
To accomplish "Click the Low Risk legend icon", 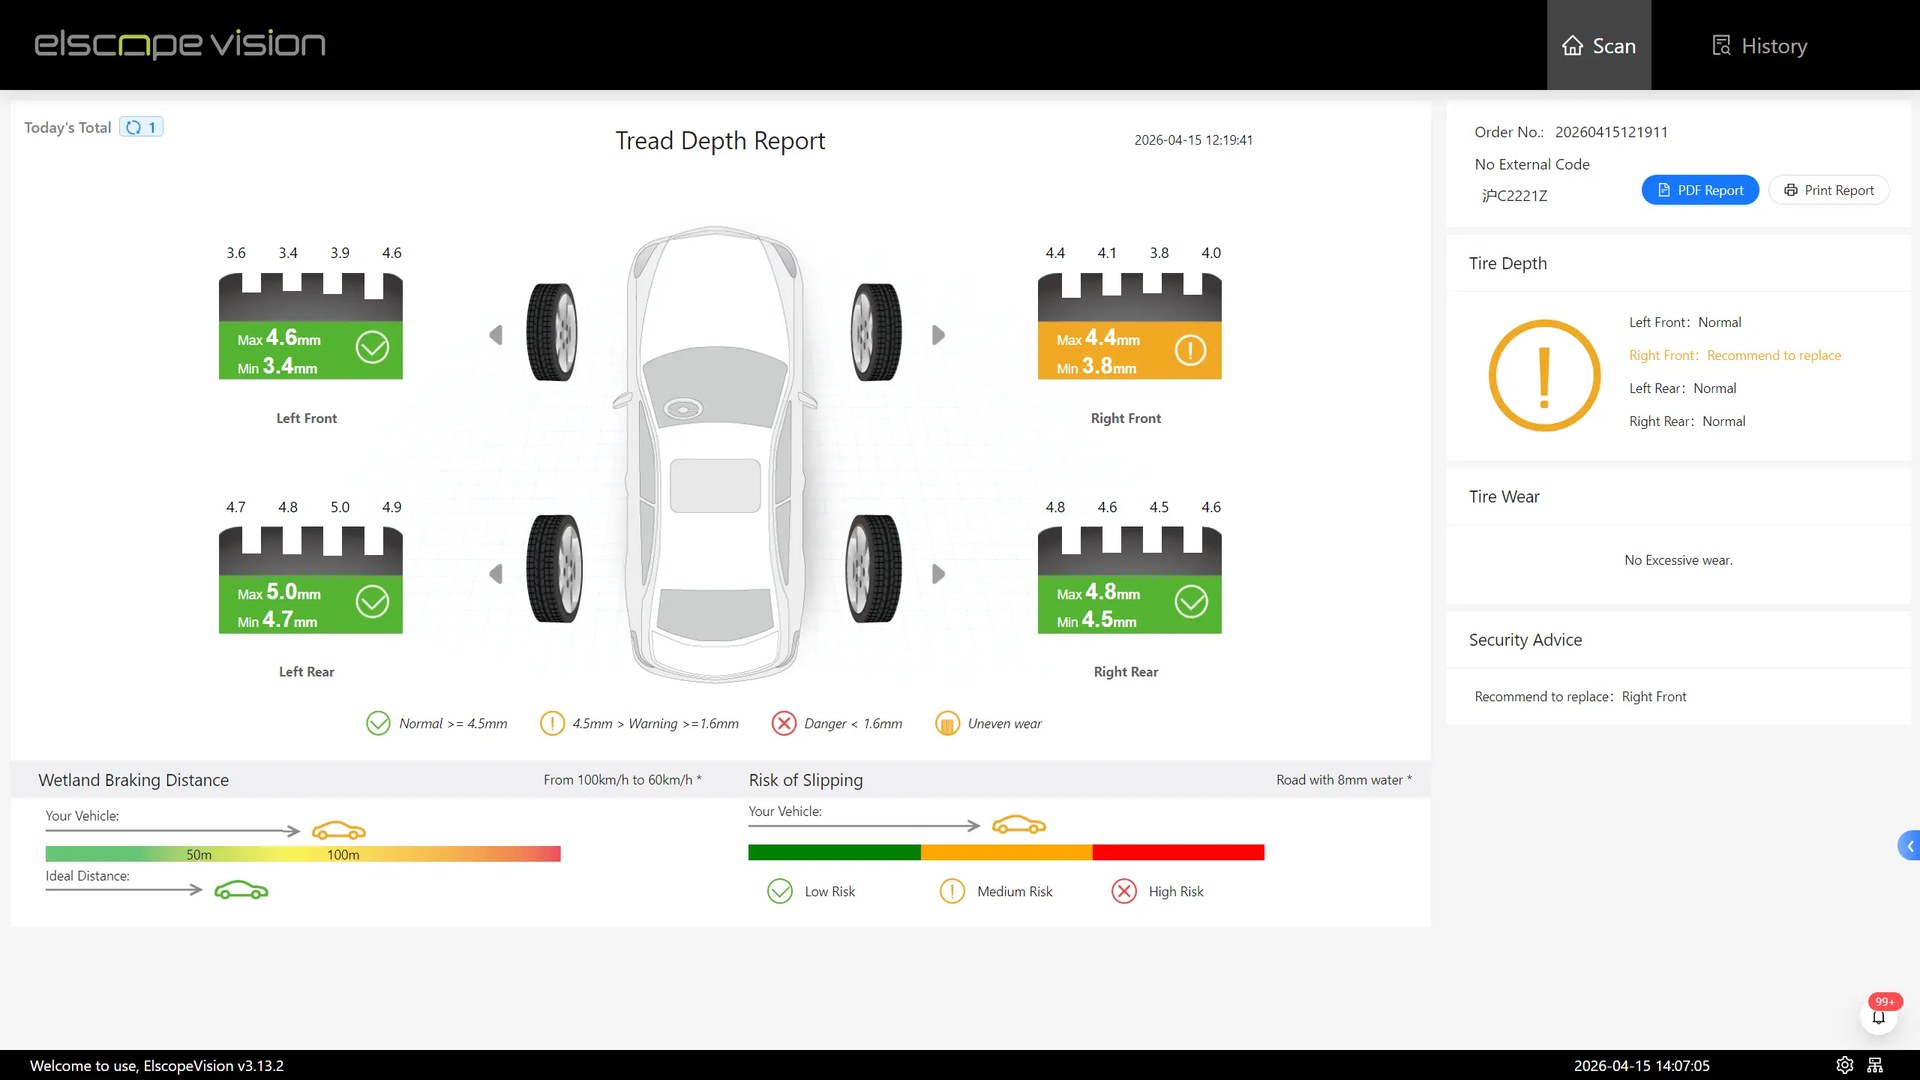I will tap(780, 891).
